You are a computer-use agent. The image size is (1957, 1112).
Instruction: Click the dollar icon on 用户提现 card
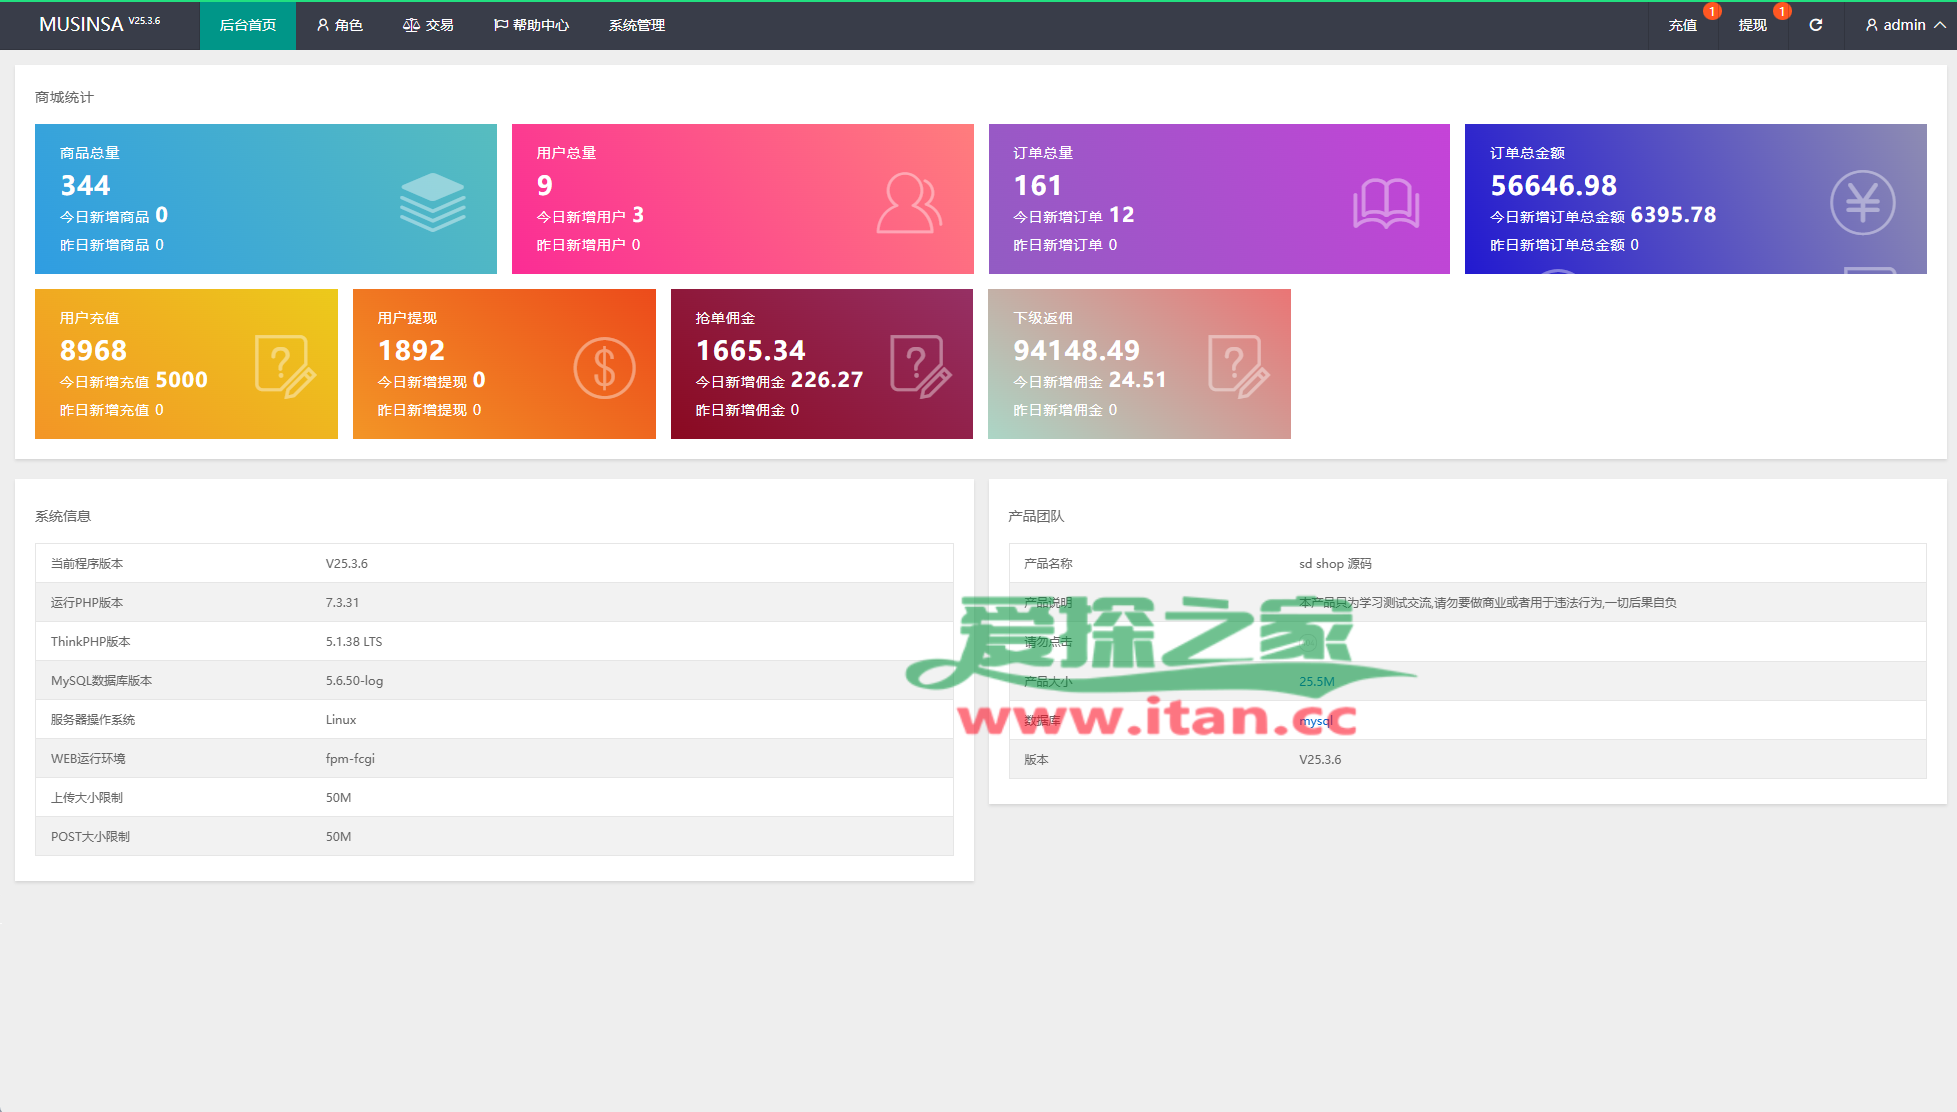[x=604, y=368]
